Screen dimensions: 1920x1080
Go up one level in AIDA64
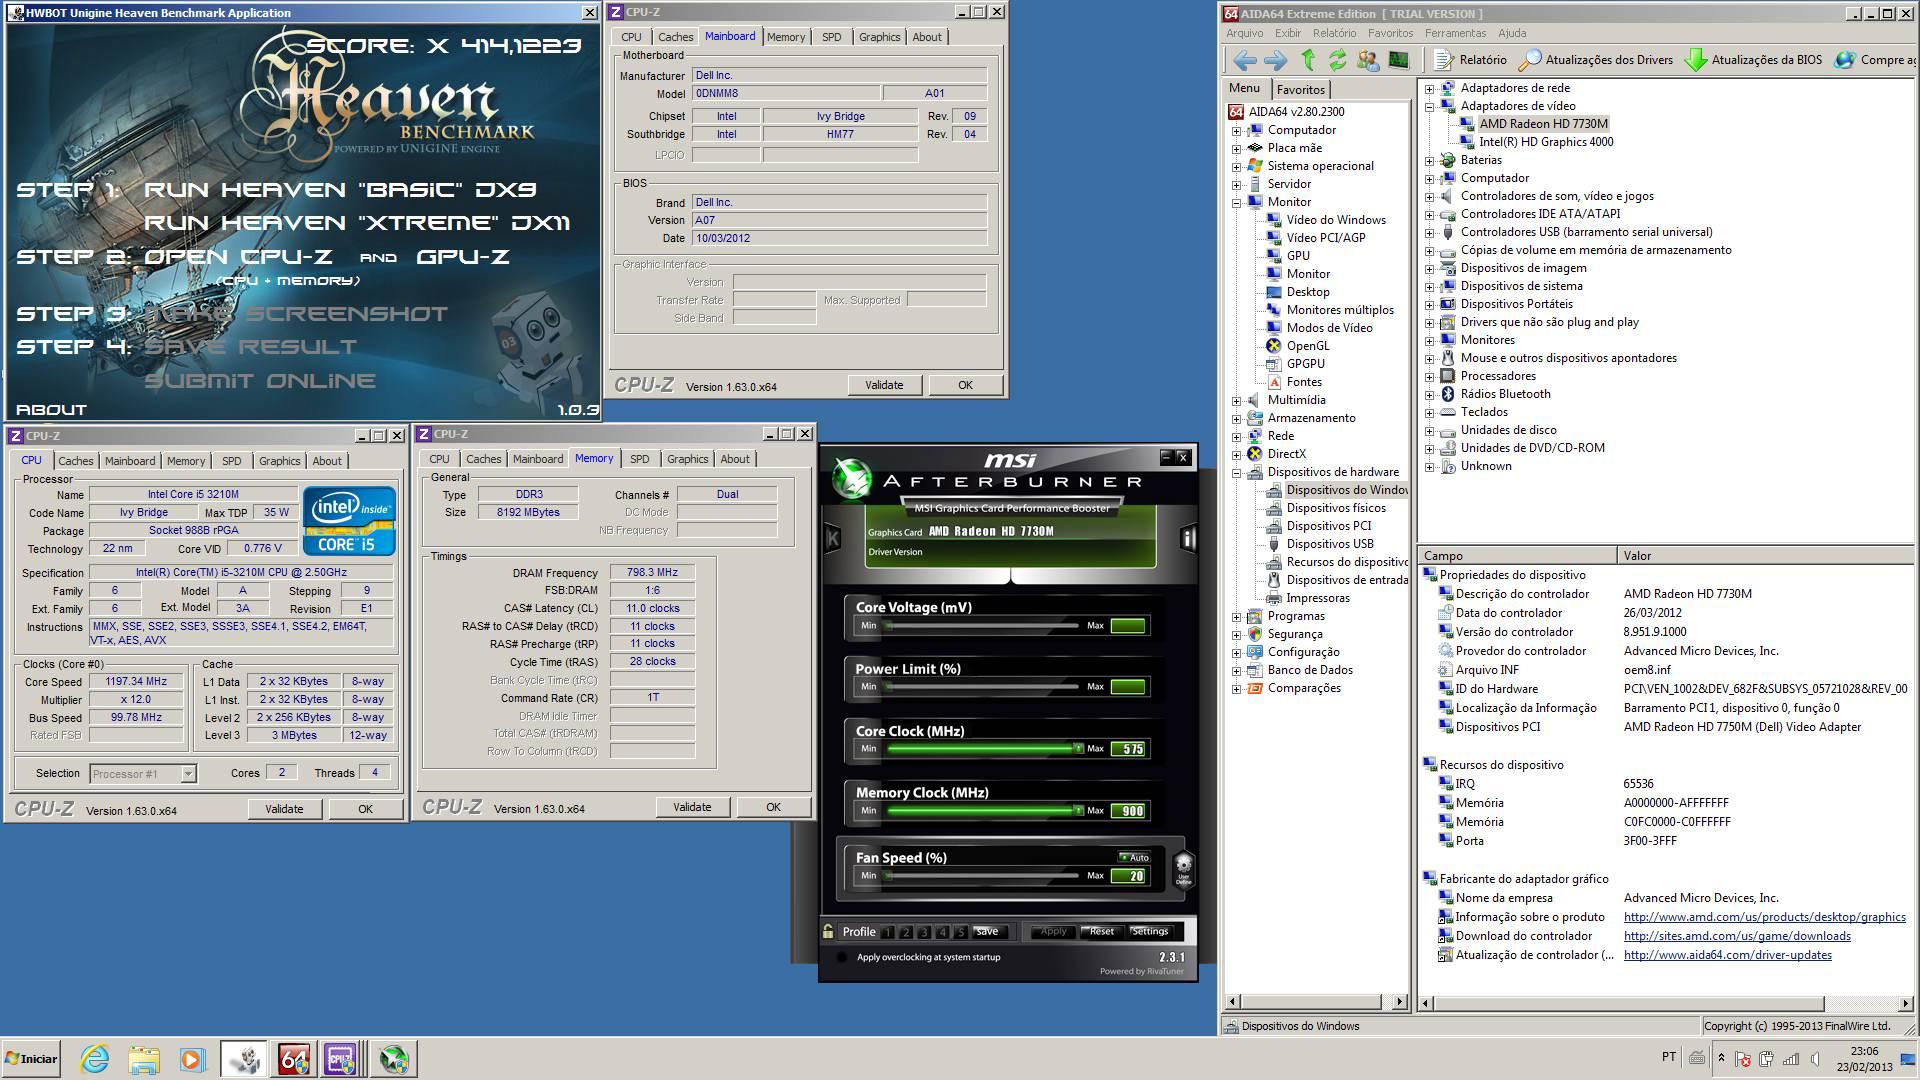(1308, 60)
